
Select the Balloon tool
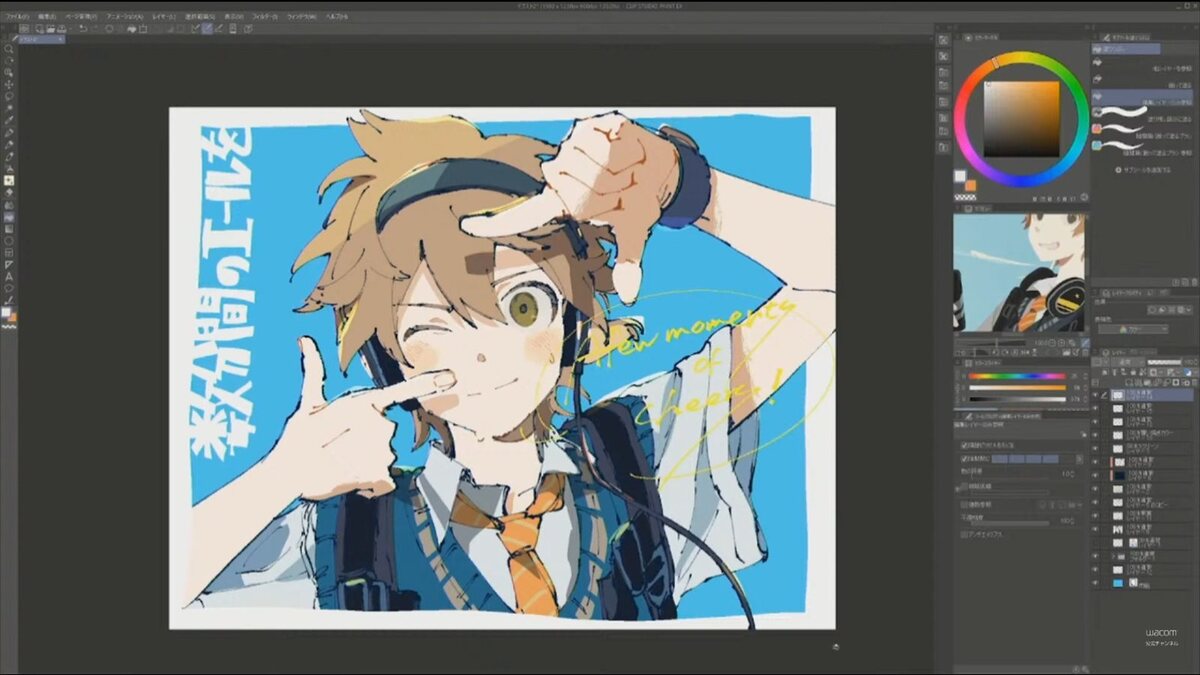pyautogui.click(x=9, y=288)
